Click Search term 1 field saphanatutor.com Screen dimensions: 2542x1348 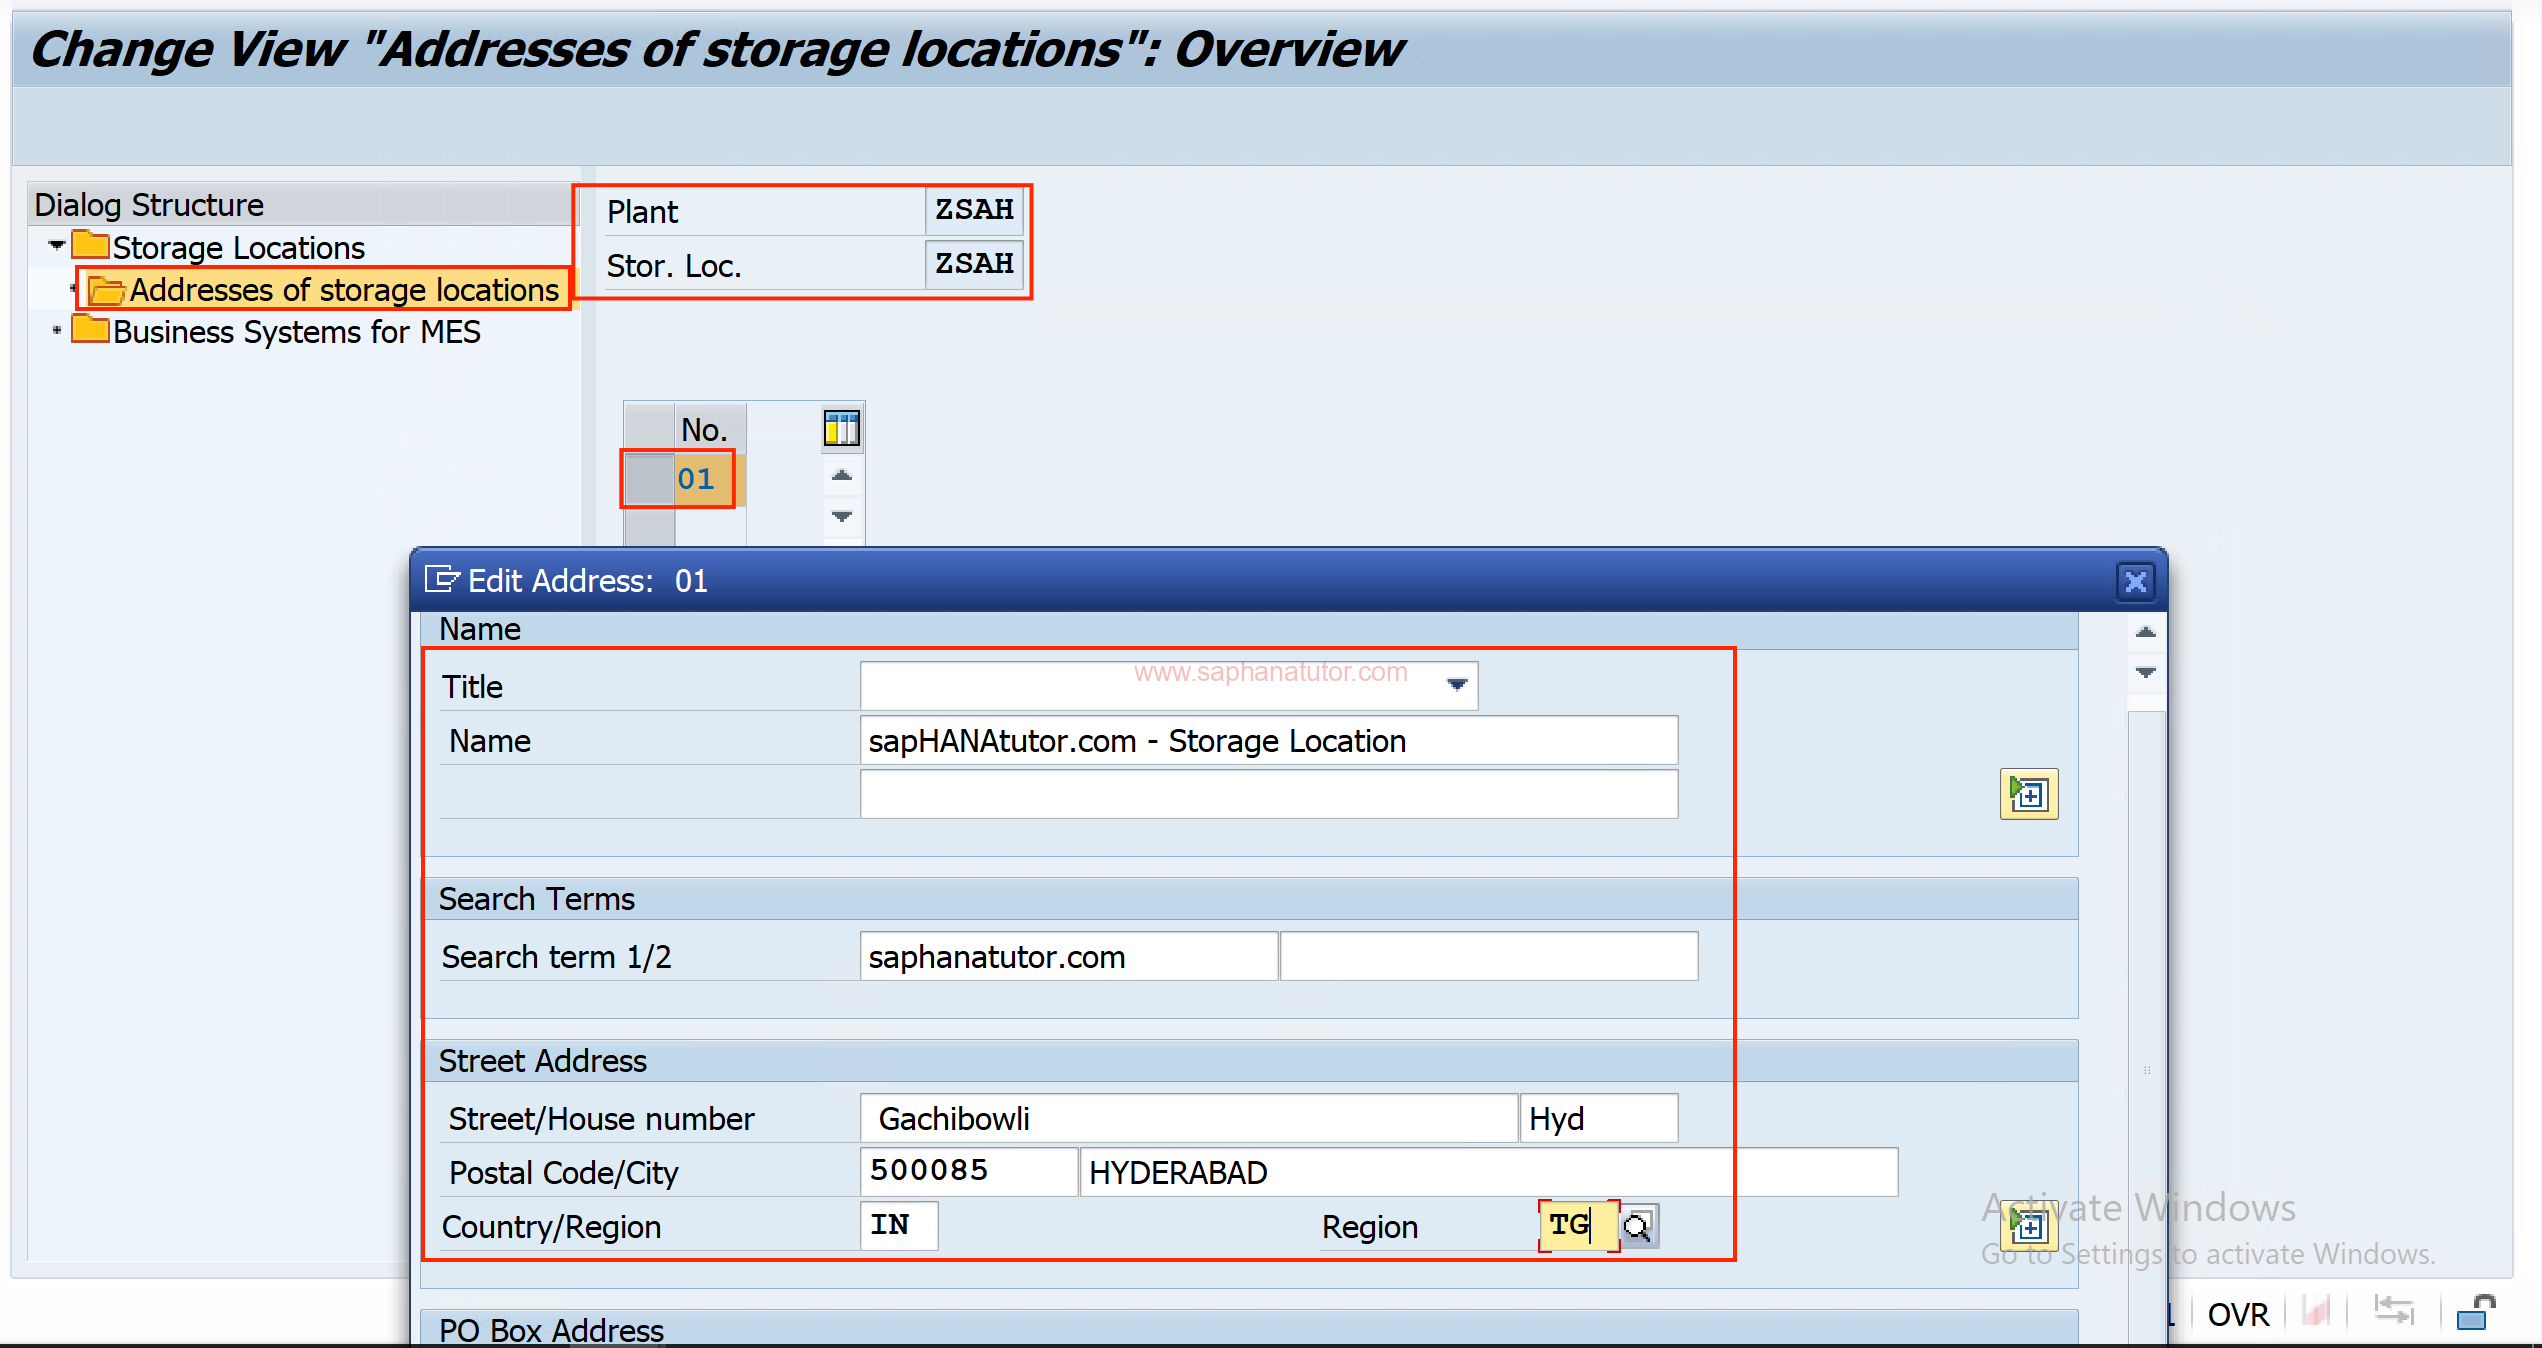coord(1068,957)
